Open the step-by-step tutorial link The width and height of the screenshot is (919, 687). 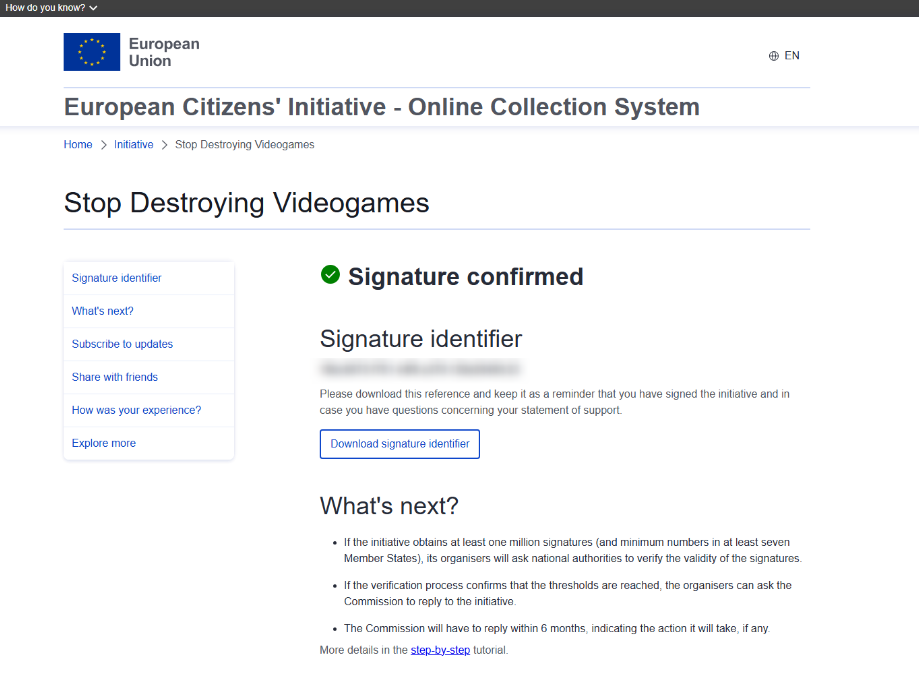tap(440, 650)
